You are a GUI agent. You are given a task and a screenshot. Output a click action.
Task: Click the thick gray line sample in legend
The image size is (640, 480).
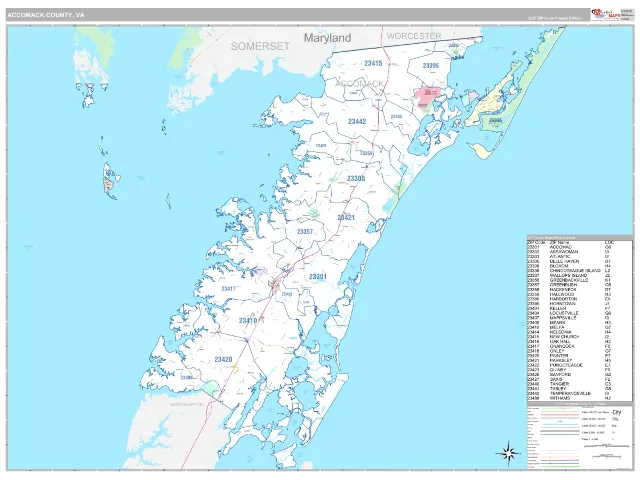point(560,432)
